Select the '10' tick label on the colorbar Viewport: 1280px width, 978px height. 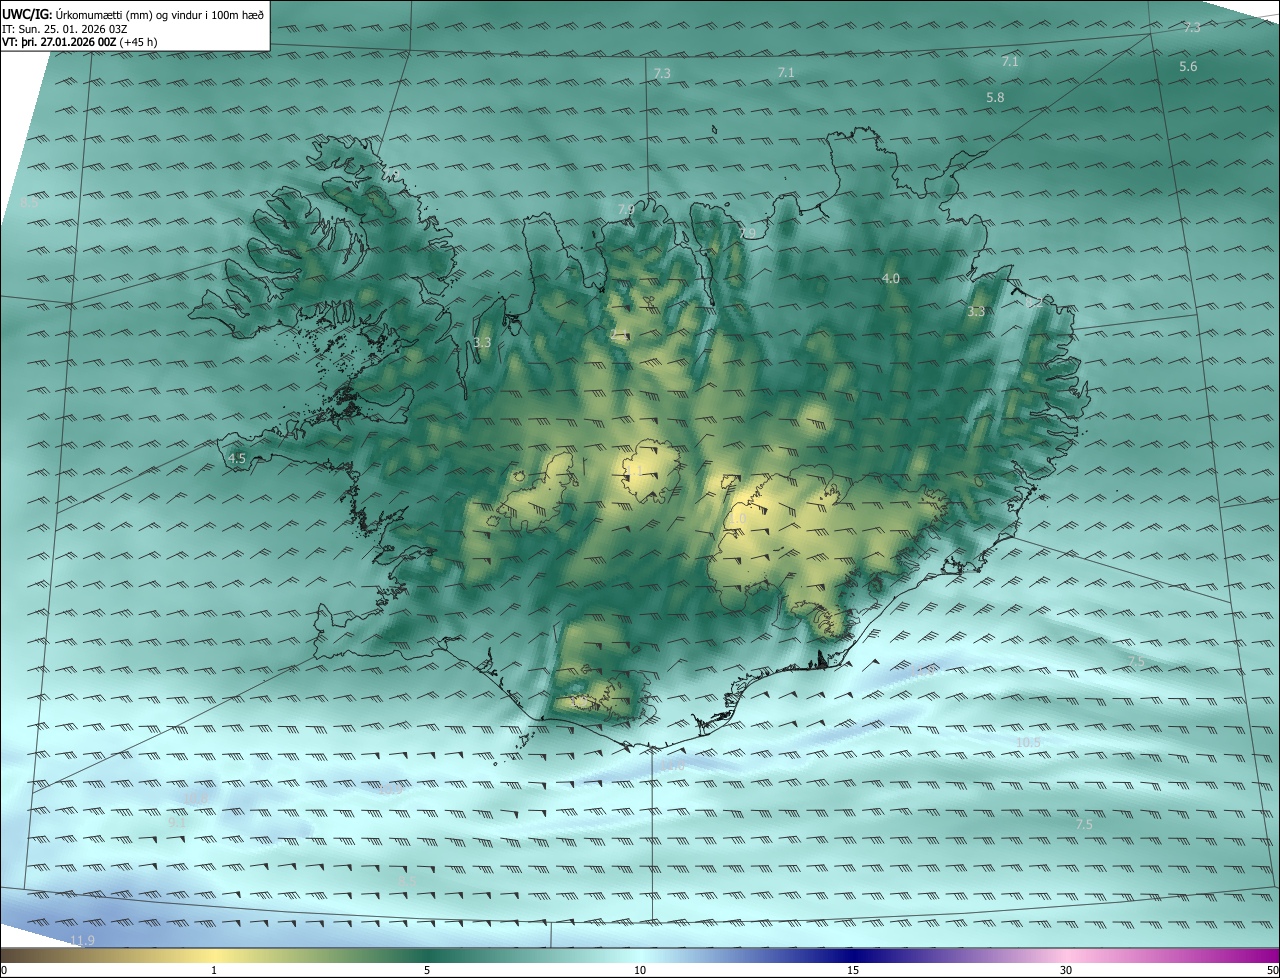(640, 970)
